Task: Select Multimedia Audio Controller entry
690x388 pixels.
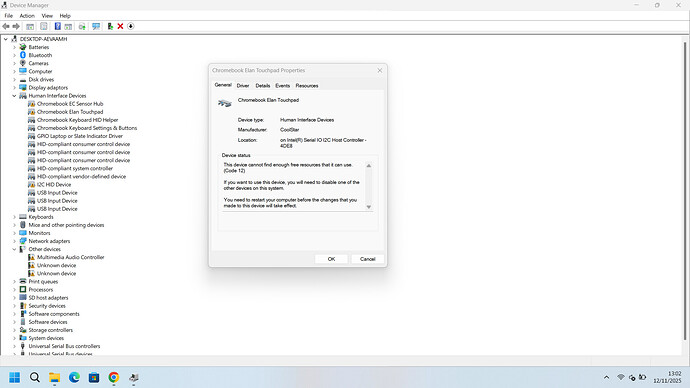Action: coord(70,257)
